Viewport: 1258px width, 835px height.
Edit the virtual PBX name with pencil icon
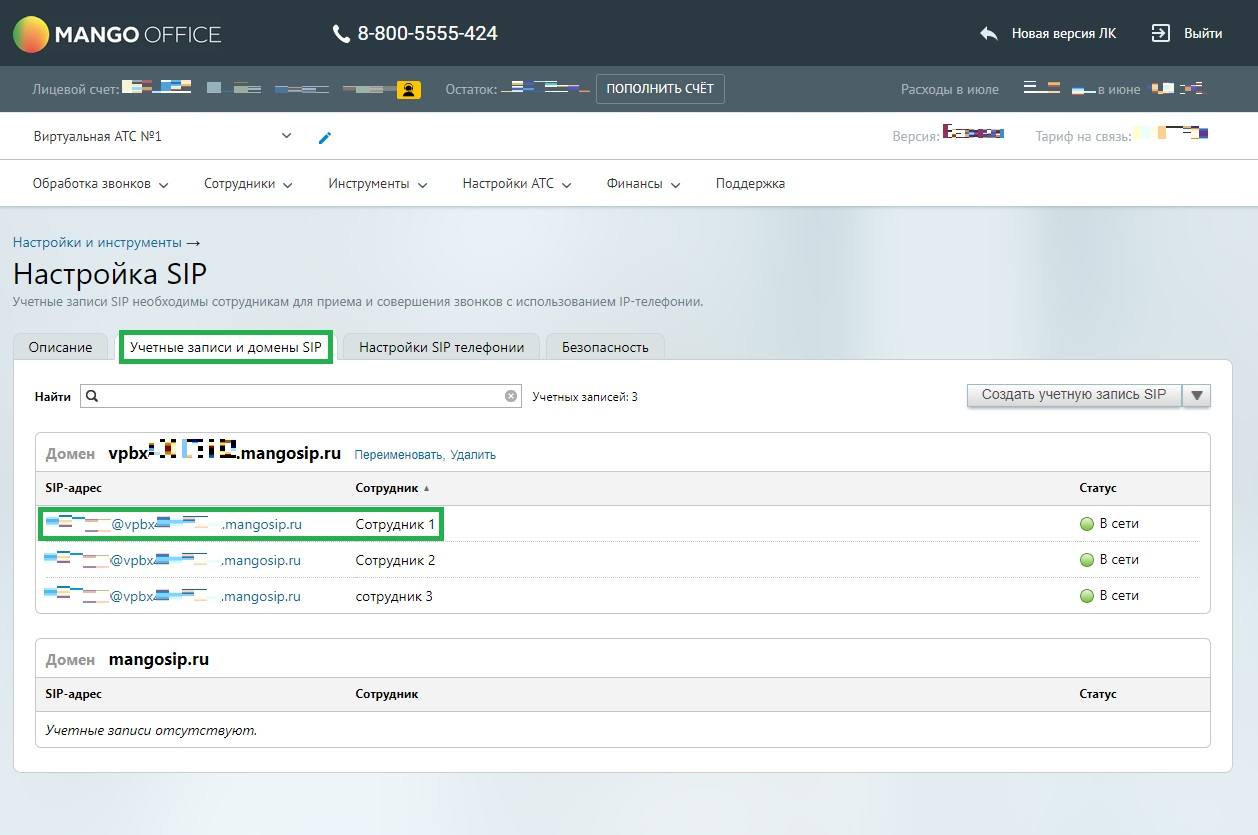(x=324, y=137)
